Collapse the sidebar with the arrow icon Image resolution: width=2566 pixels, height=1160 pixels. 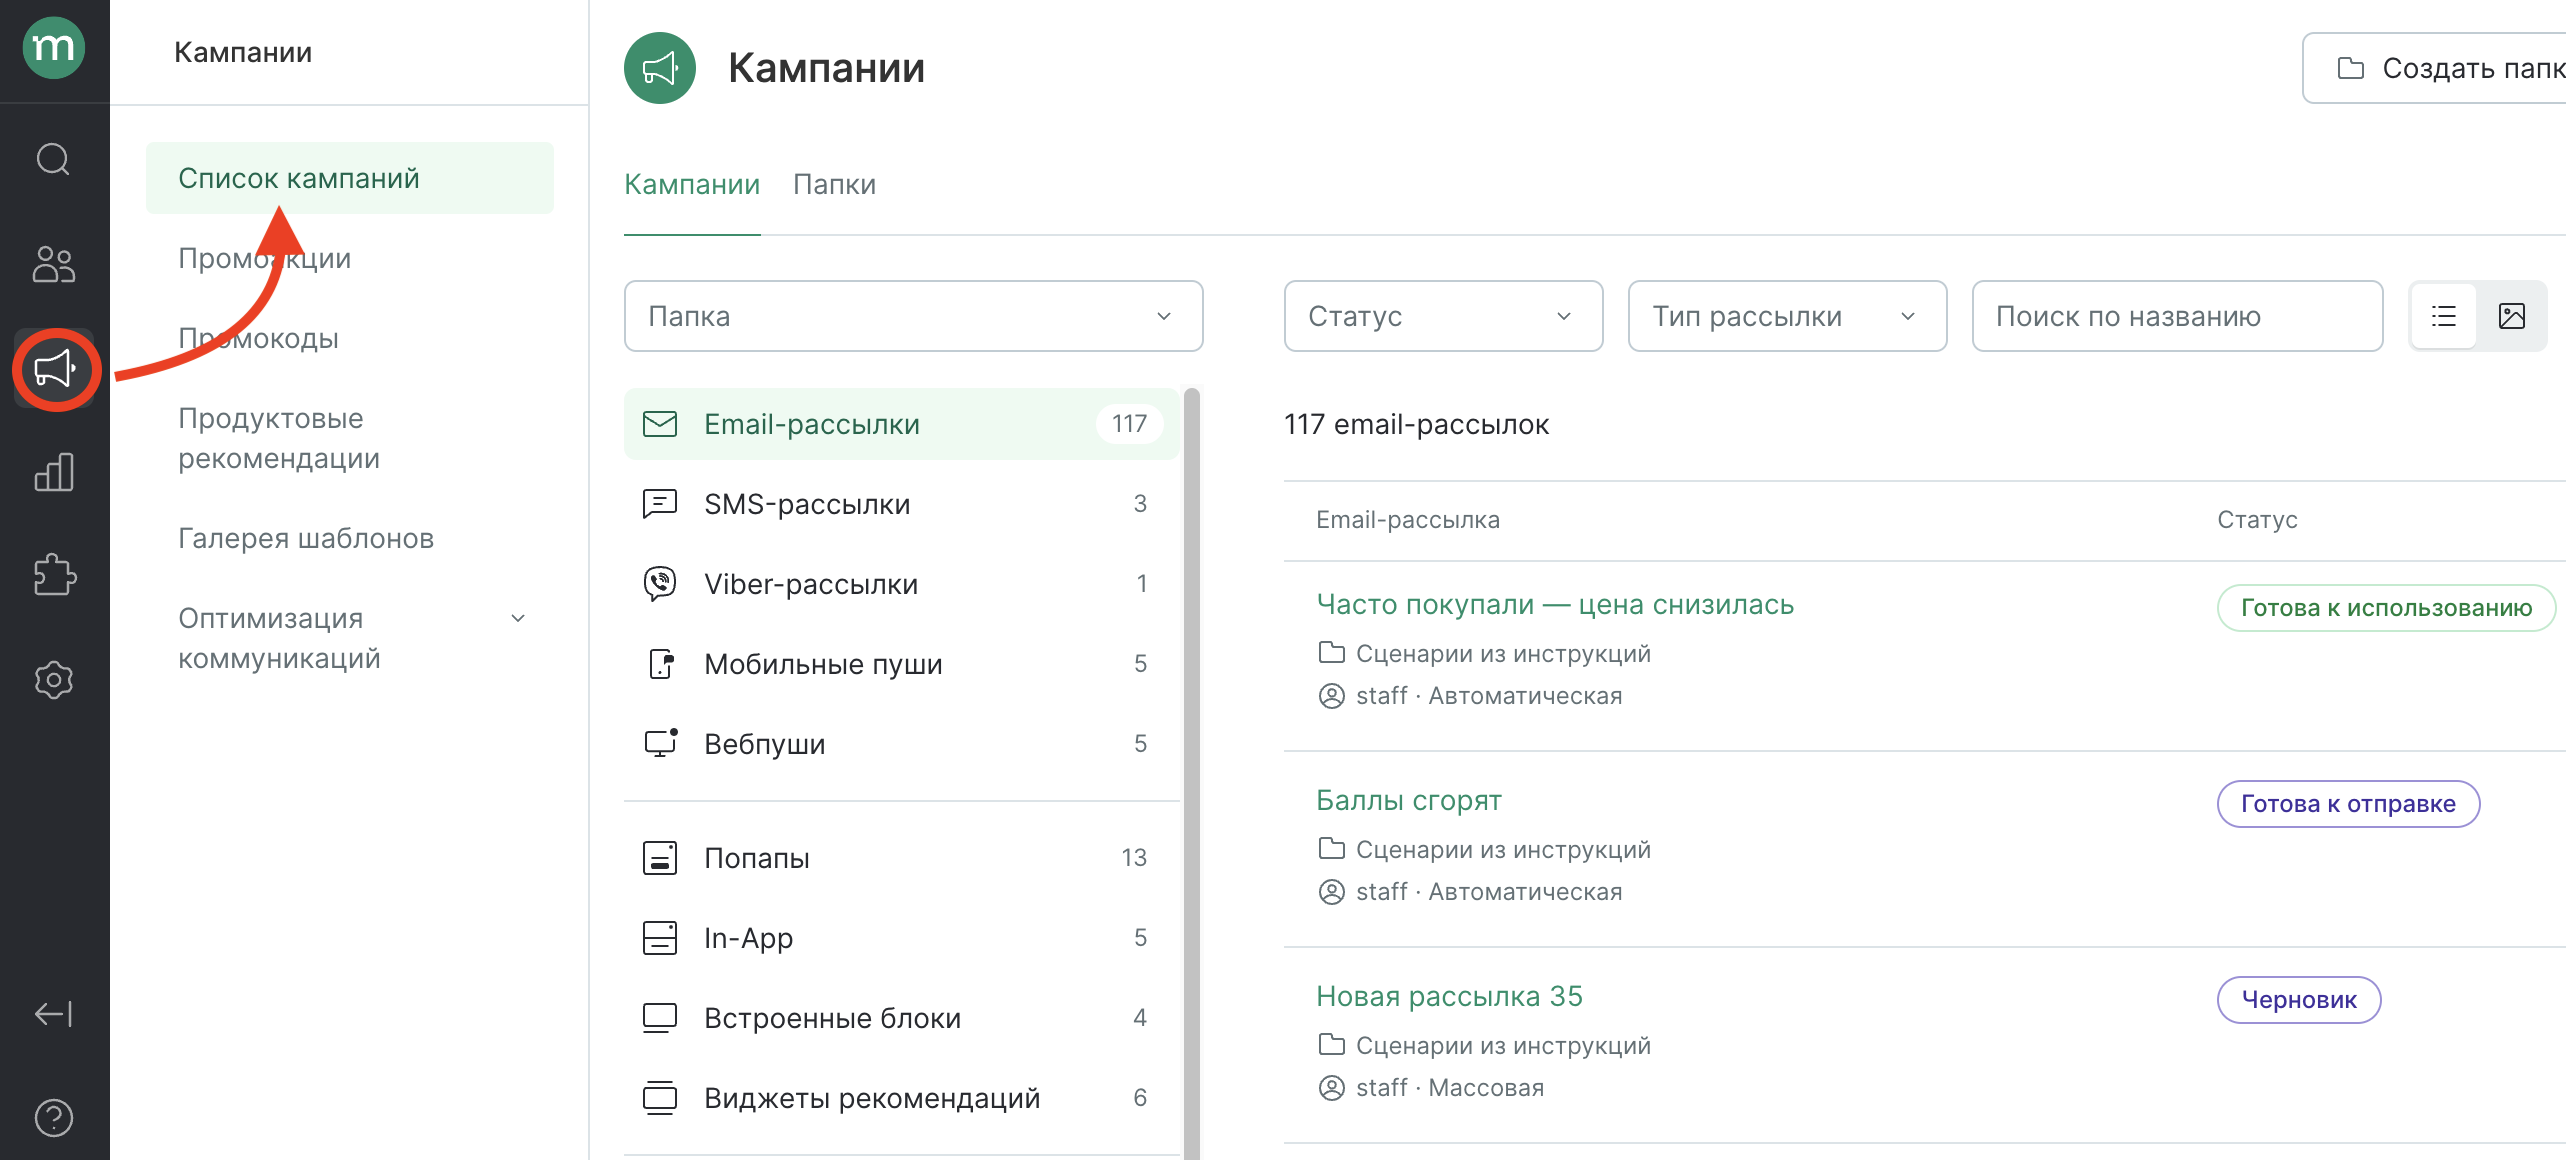click(54, 1014)
